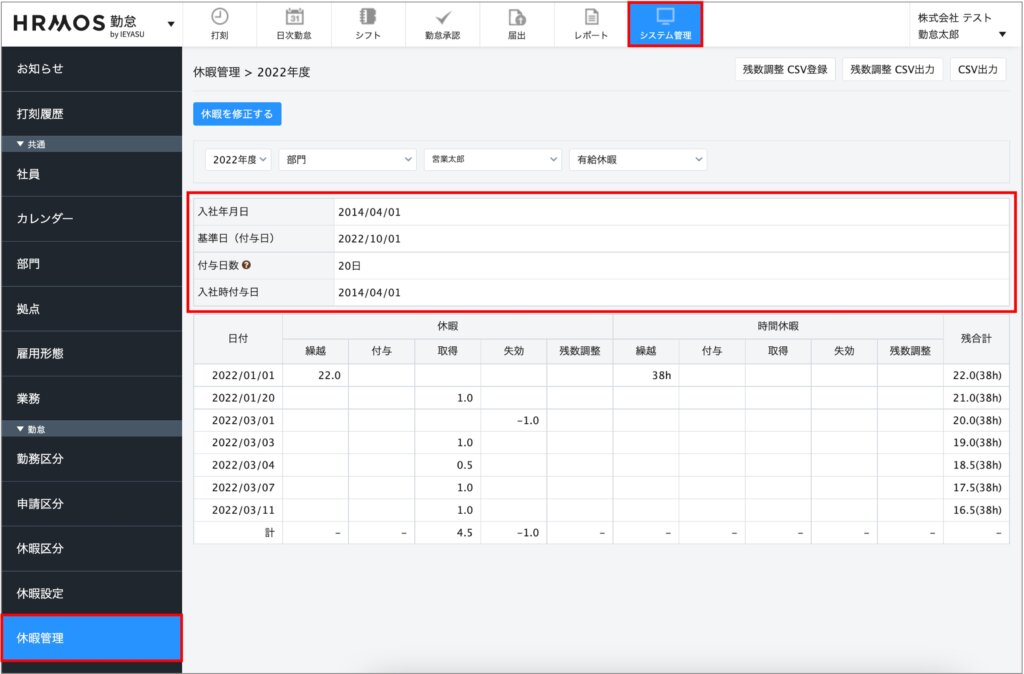
Task: Open 勤怠承認 checkmark icon
Action: point(442,16)
